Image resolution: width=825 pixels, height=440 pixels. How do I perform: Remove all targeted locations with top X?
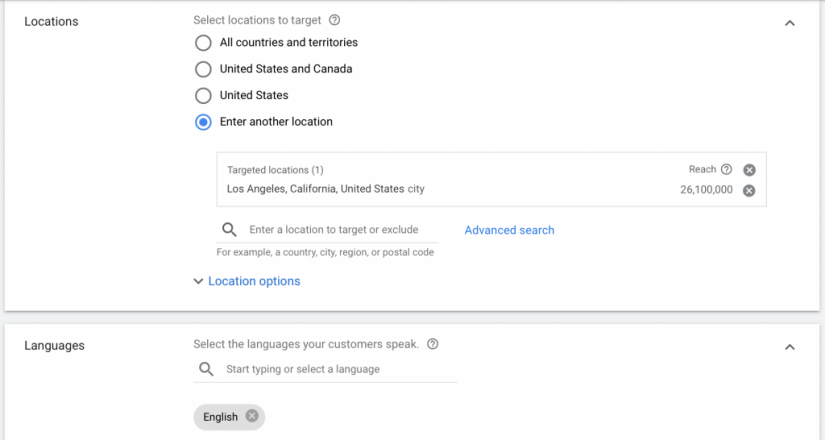tap(749, 170)
